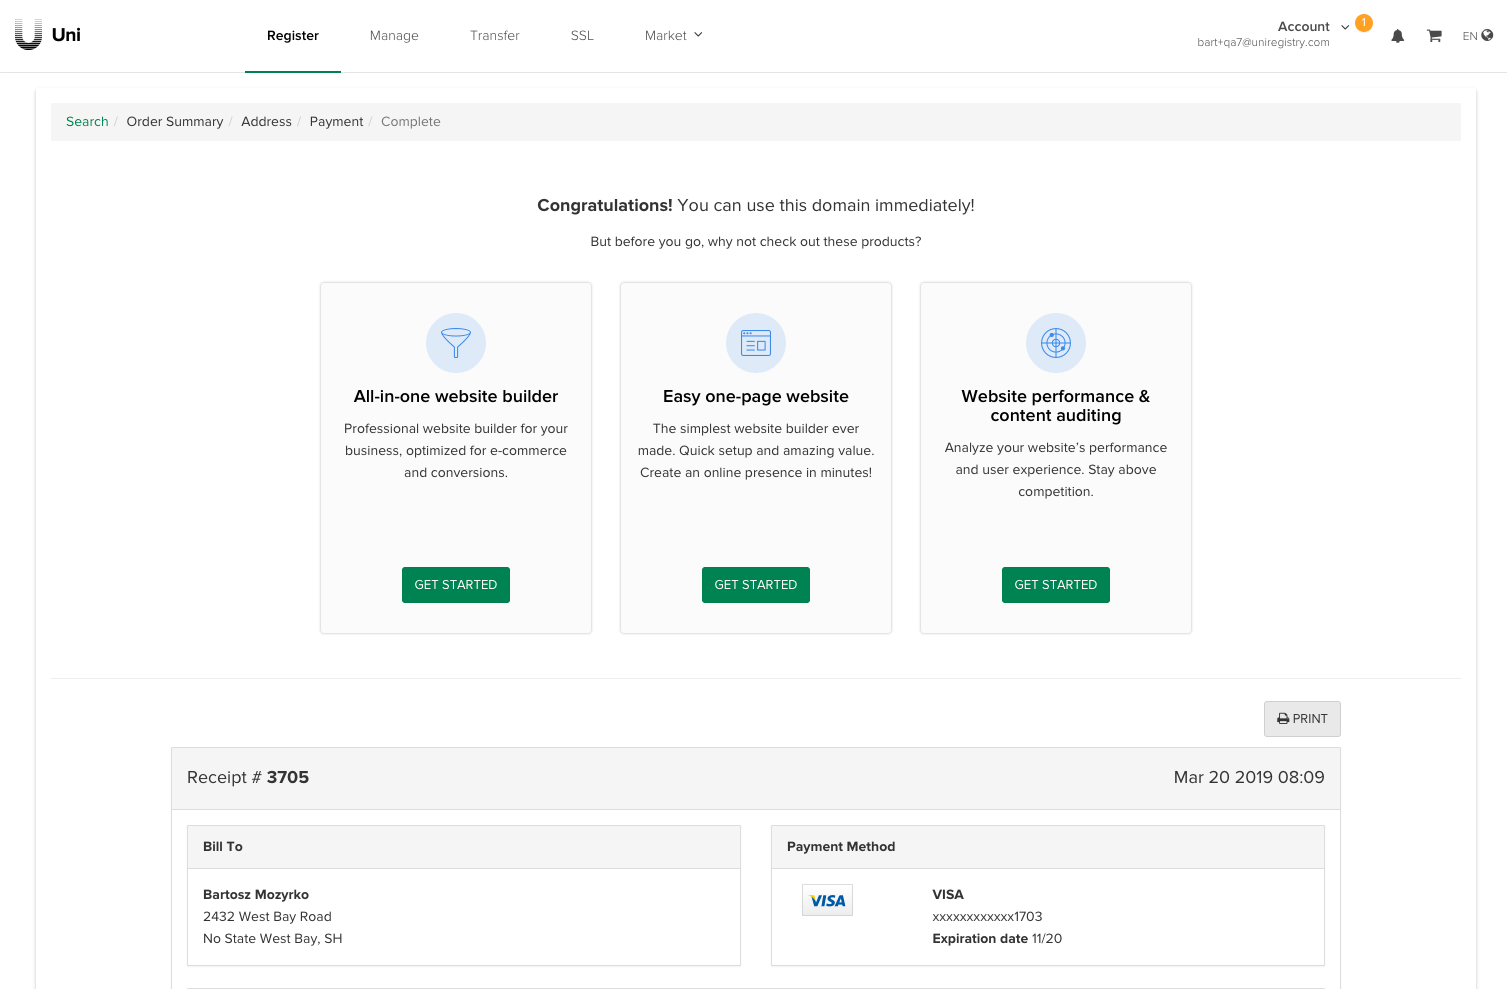Click the funnel website builder icon
Image resolution: width=1507 pixels, height=989 pixels.
pos(456,343)
